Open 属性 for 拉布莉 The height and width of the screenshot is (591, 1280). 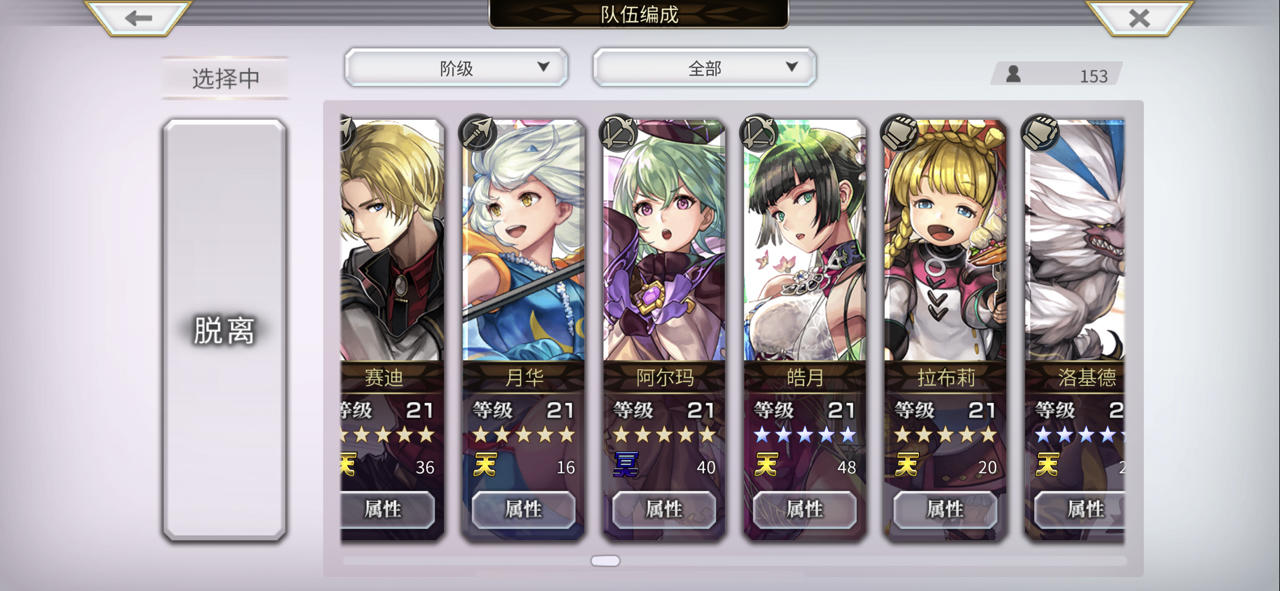coord(945,510)
